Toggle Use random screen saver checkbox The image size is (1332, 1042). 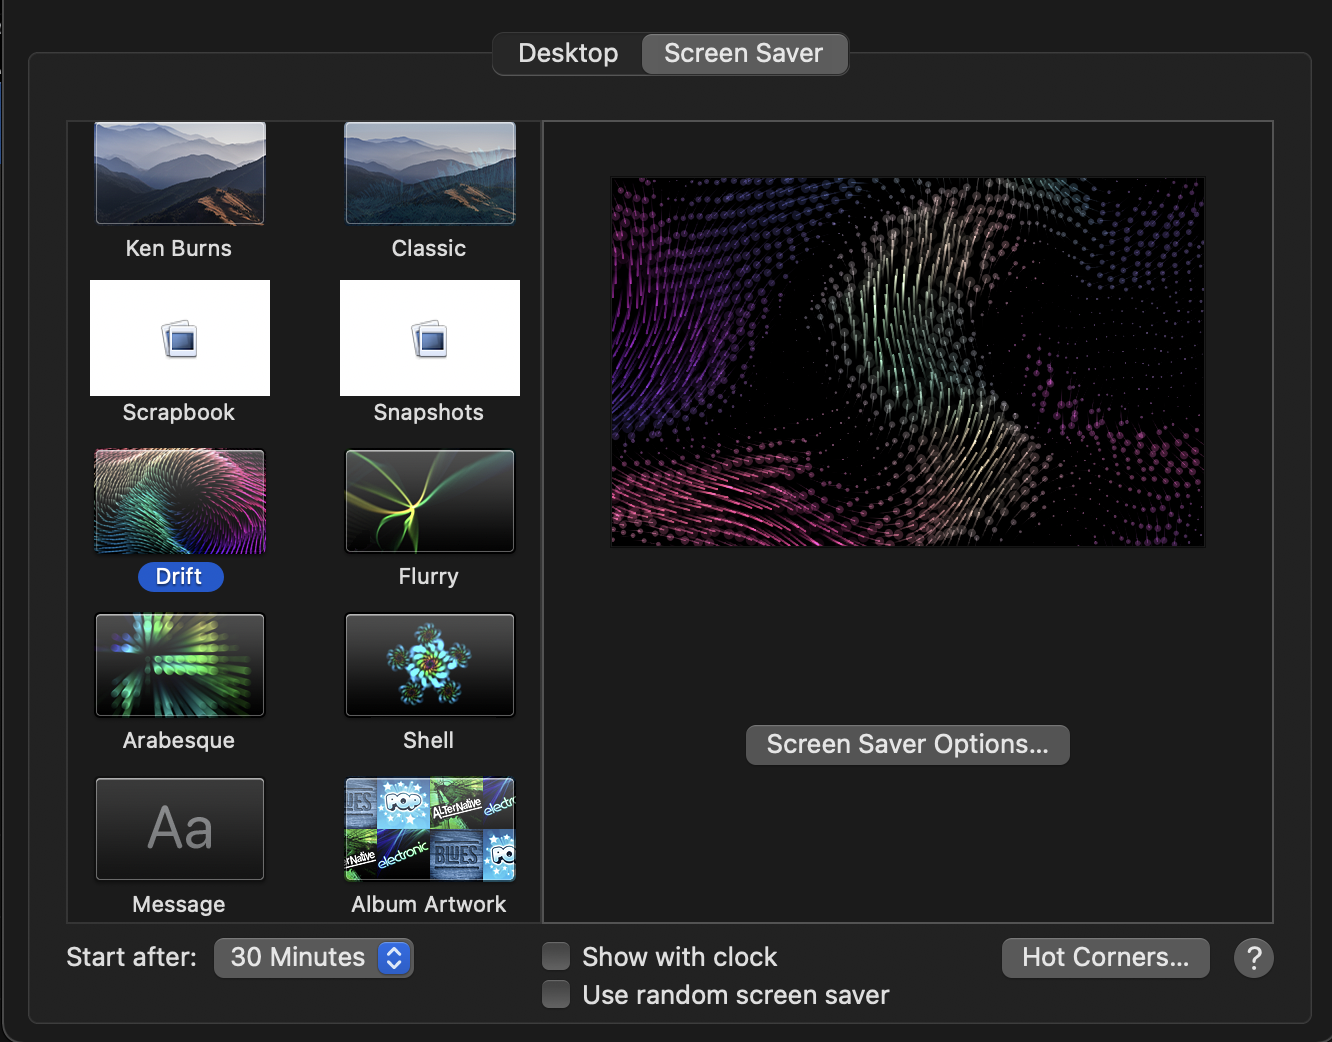point(556,995)
